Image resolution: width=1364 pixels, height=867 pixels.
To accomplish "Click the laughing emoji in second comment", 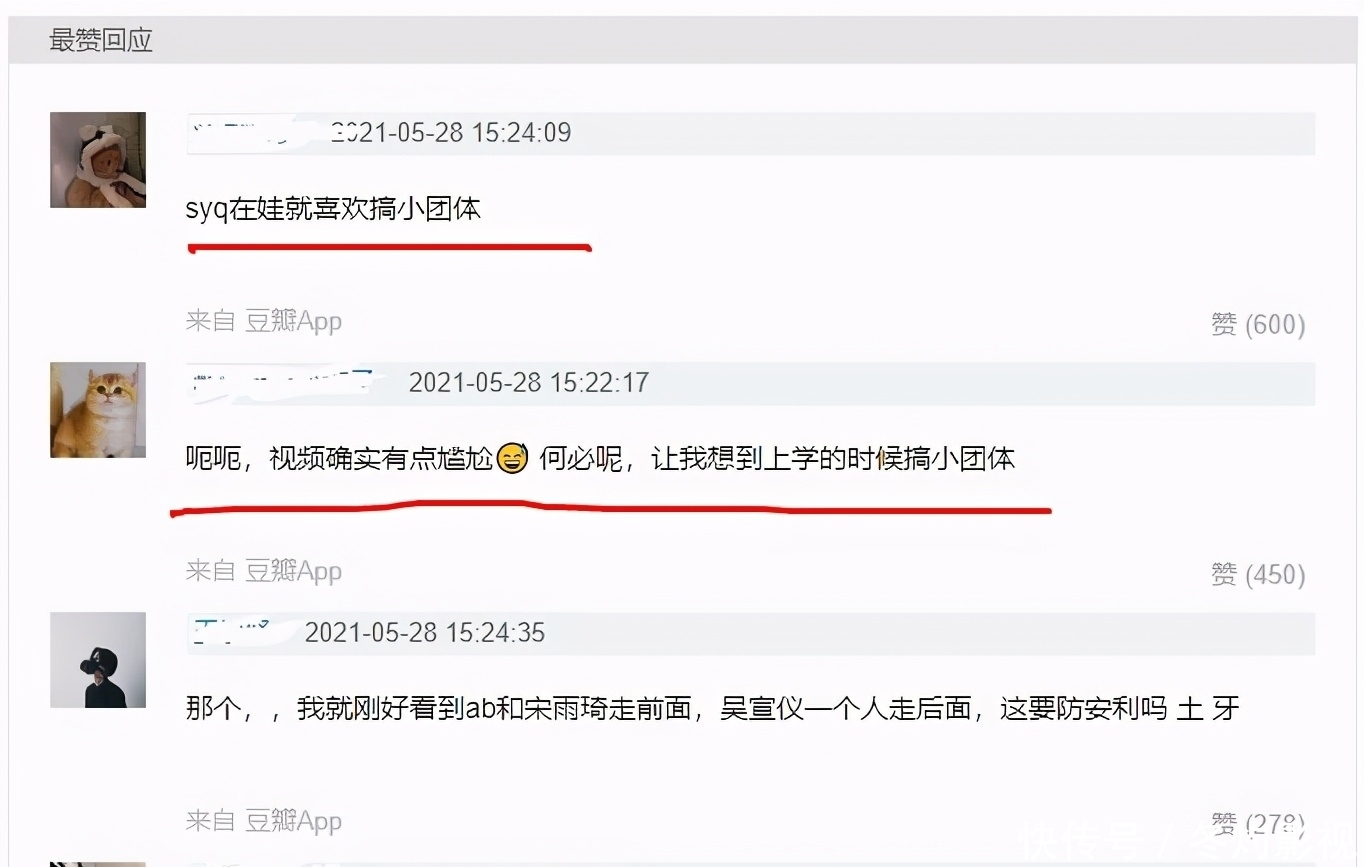I will [512, 459].
